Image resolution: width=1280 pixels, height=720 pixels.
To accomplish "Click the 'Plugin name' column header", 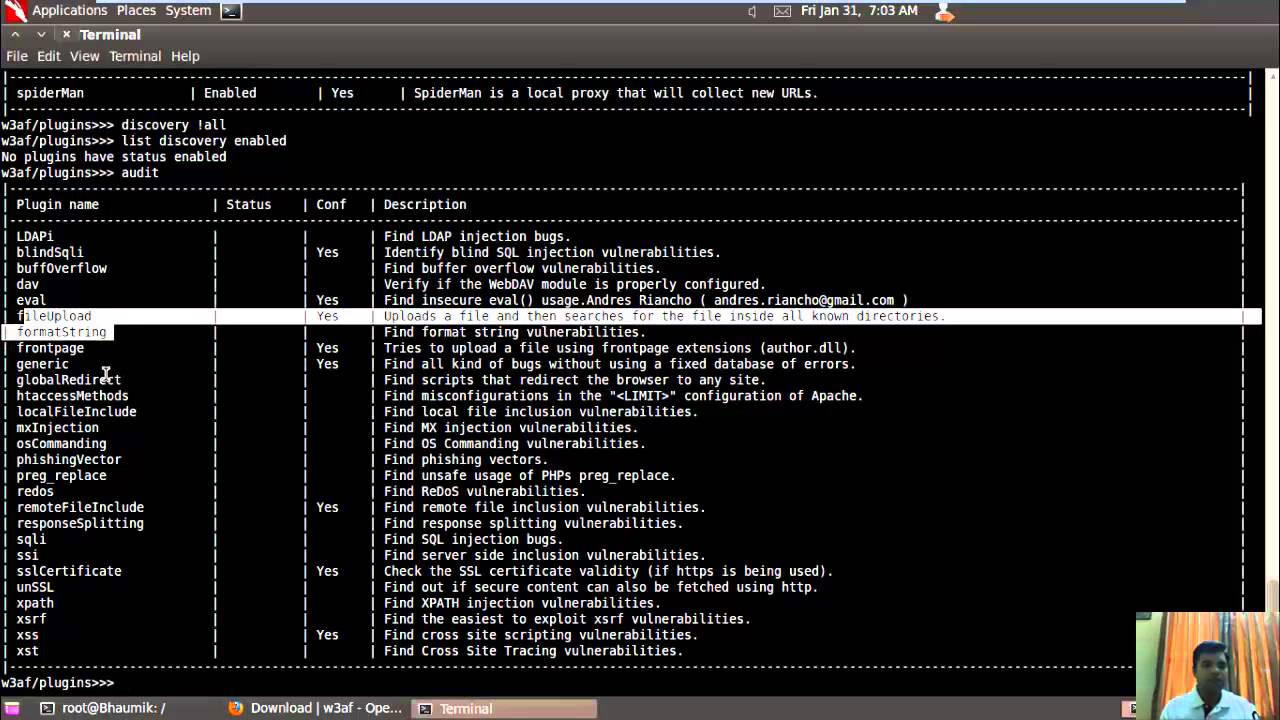I will coord(57,205).
